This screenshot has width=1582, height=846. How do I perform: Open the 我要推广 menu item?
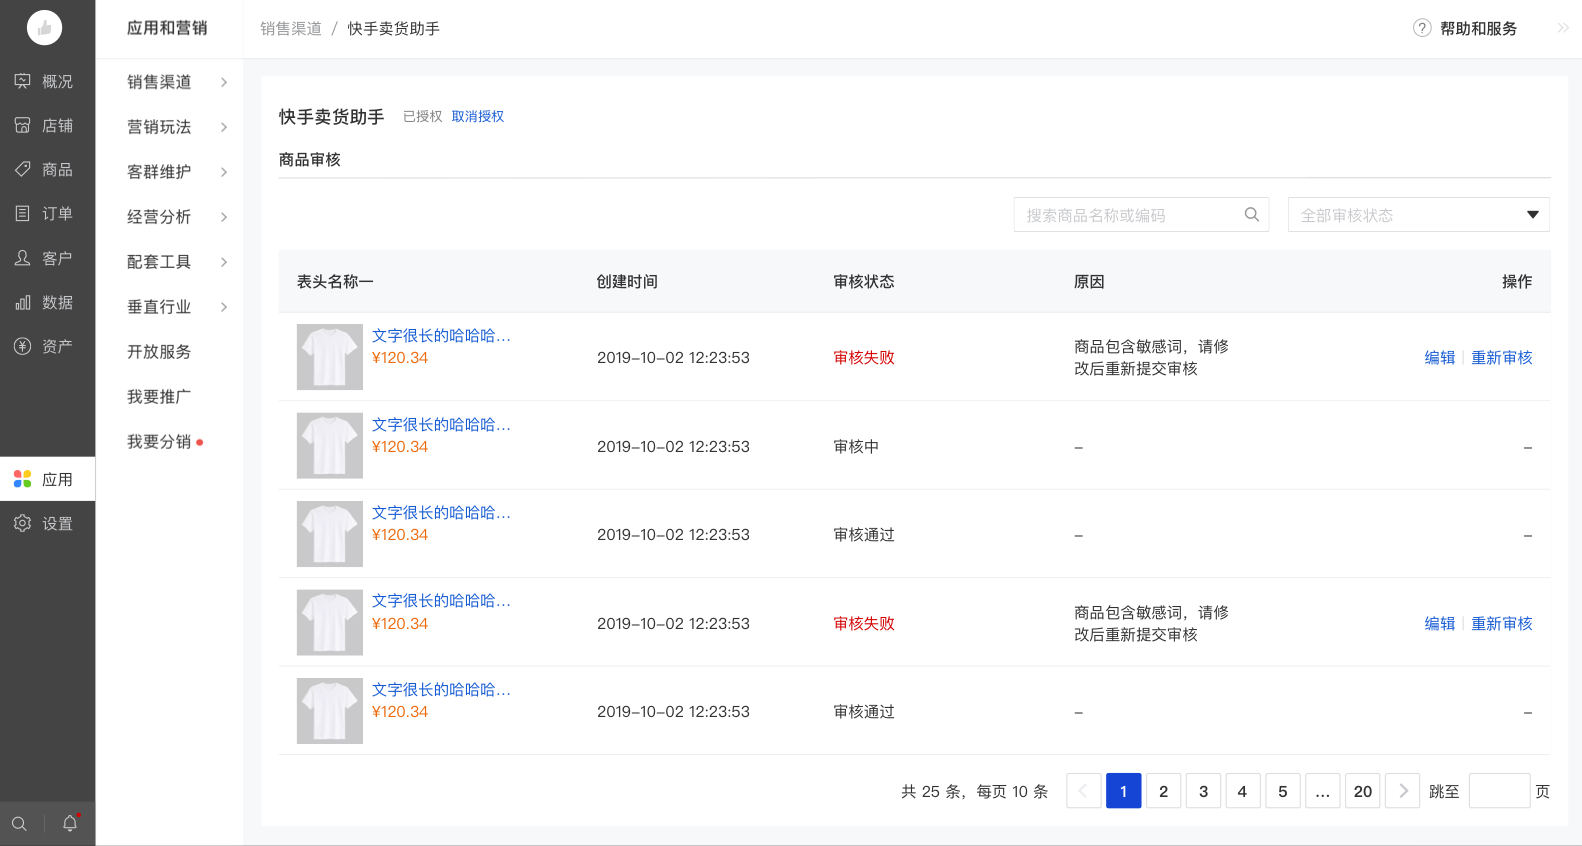[159, 397]
